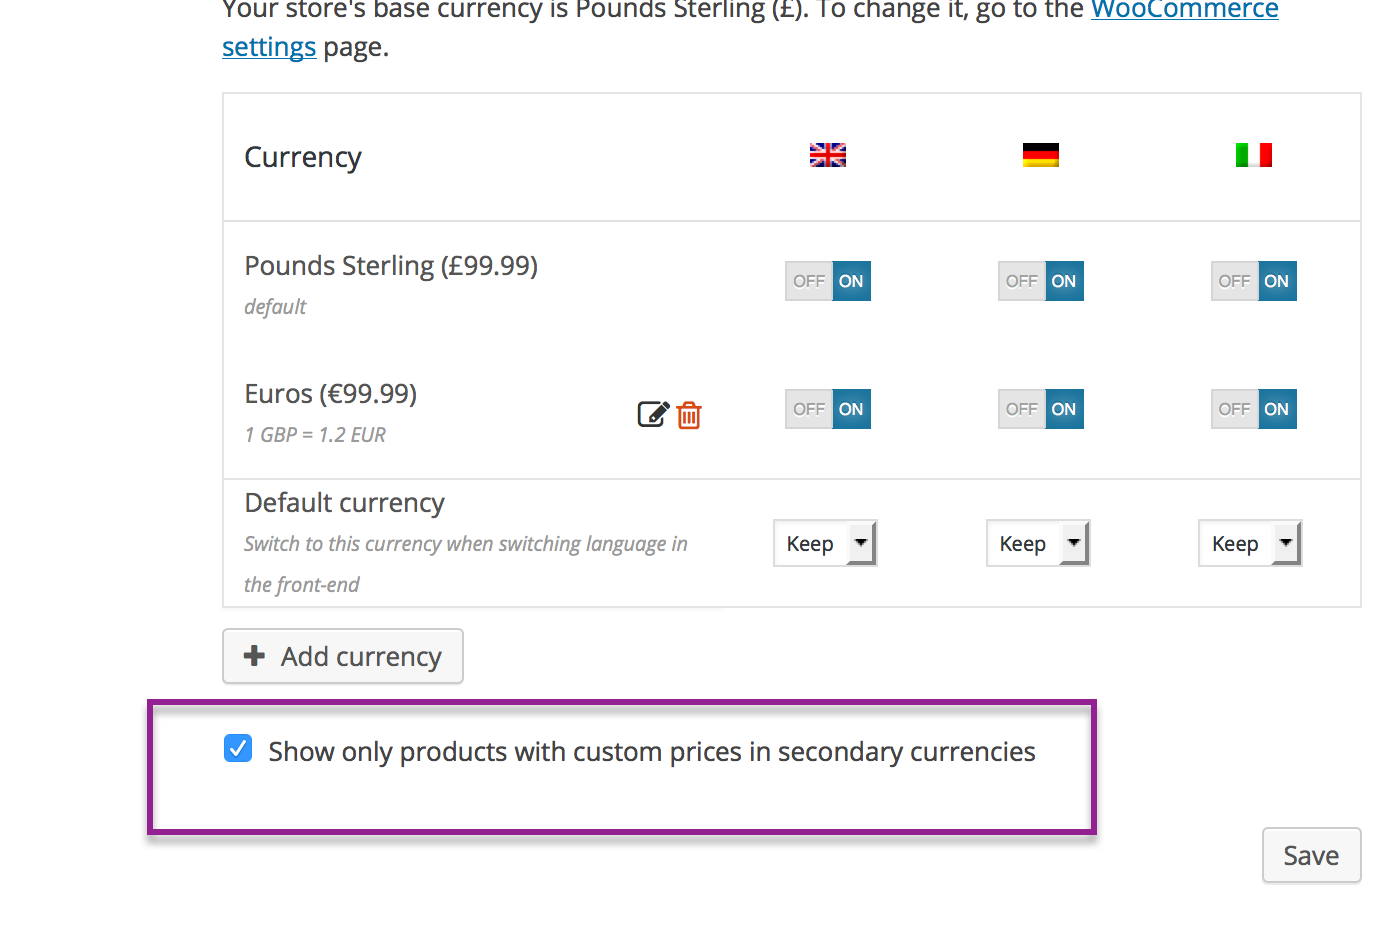Delete the Euros currency with trash icon
The image size is (1400, 928).
pos(689,415)
